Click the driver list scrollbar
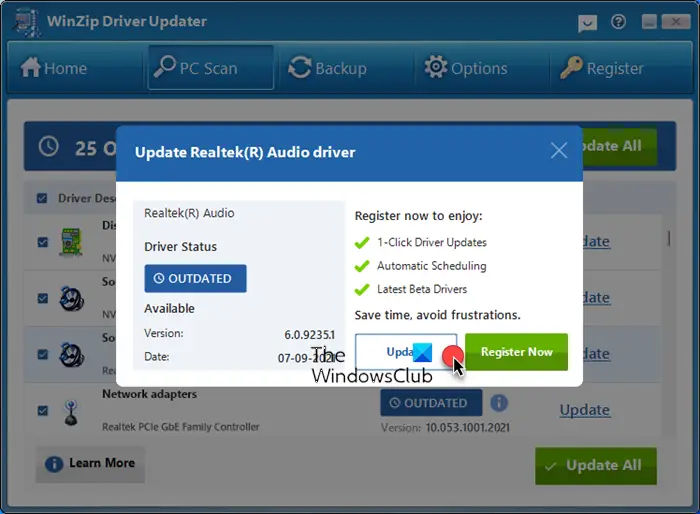Viewport: 700px width, 514px height. 669,238
